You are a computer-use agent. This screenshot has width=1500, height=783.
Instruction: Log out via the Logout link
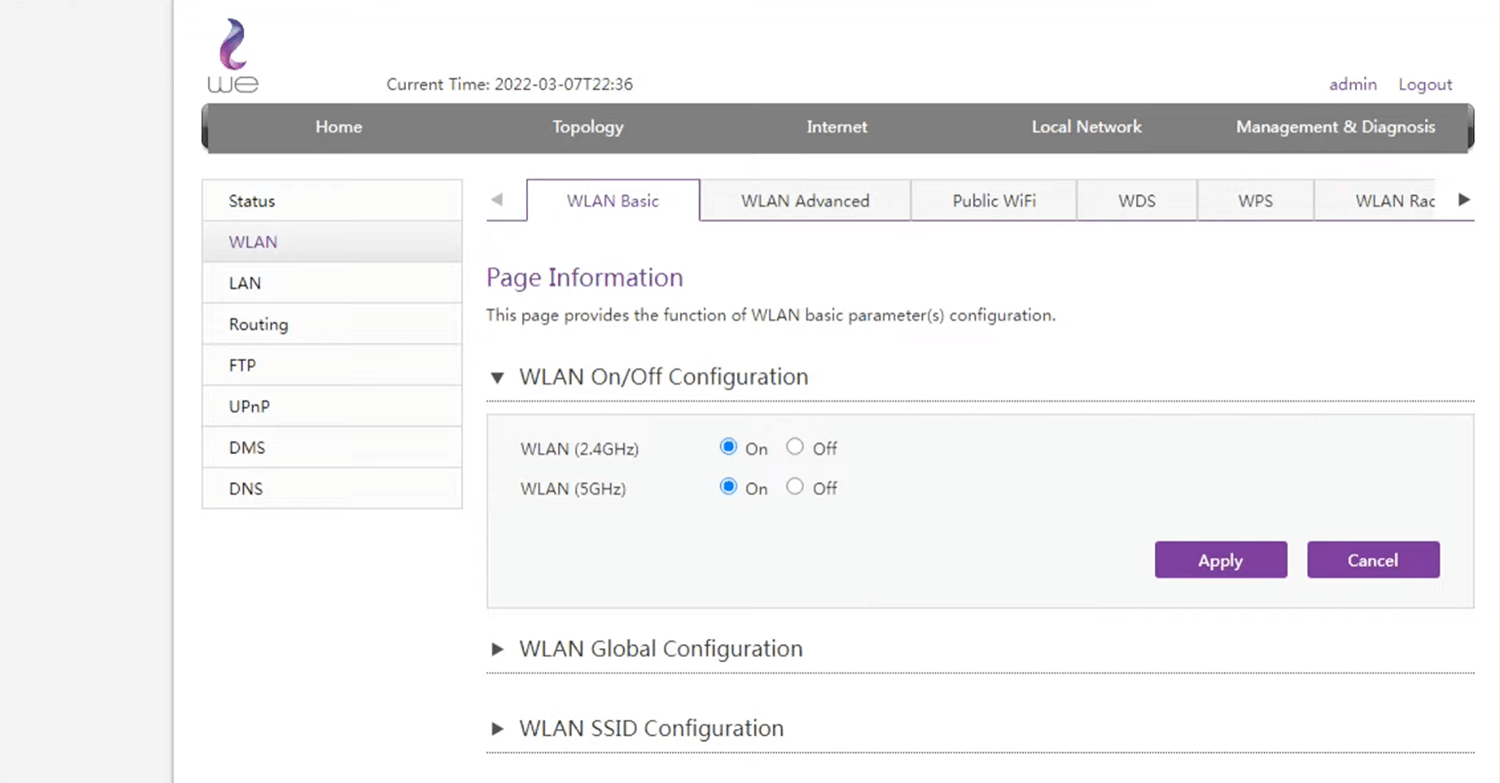pos(1425,85)
